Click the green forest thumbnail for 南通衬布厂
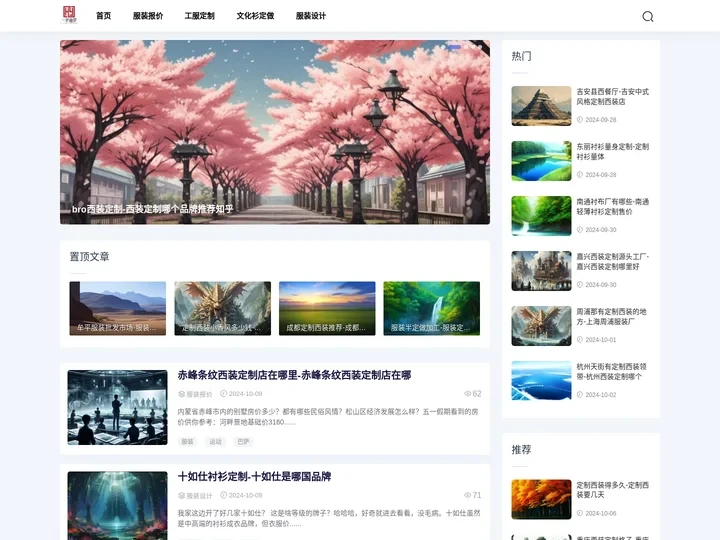Image resolution: width=720 pixels, height=540 pixels. coord(541,216)
